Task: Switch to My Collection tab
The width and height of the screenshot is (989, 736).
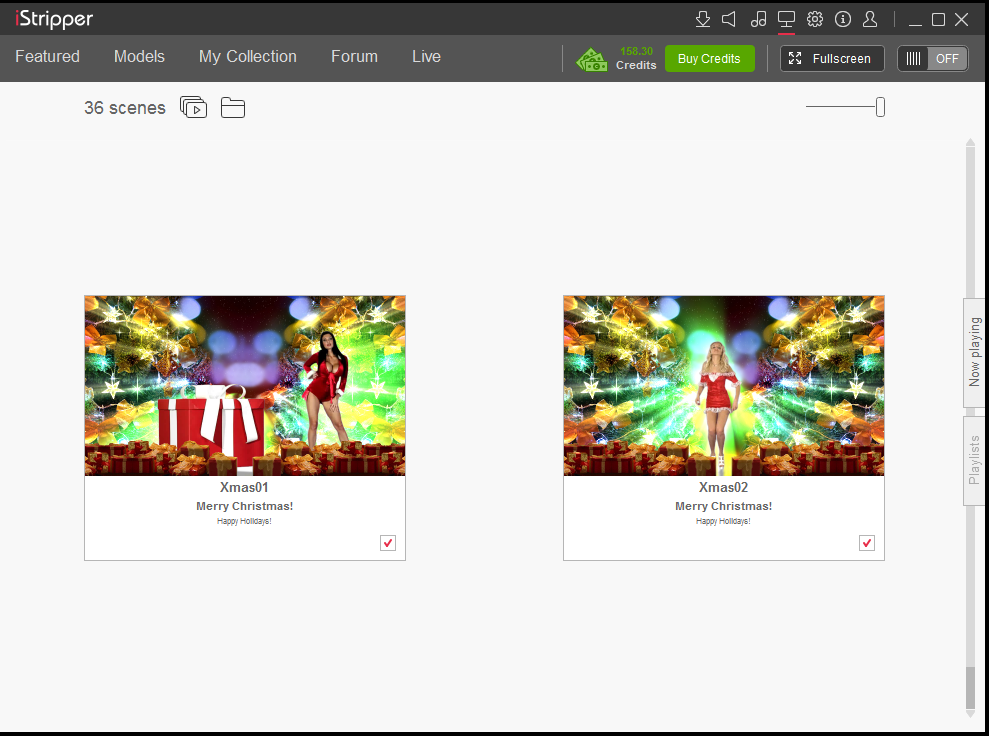Action: coord(248,57)
